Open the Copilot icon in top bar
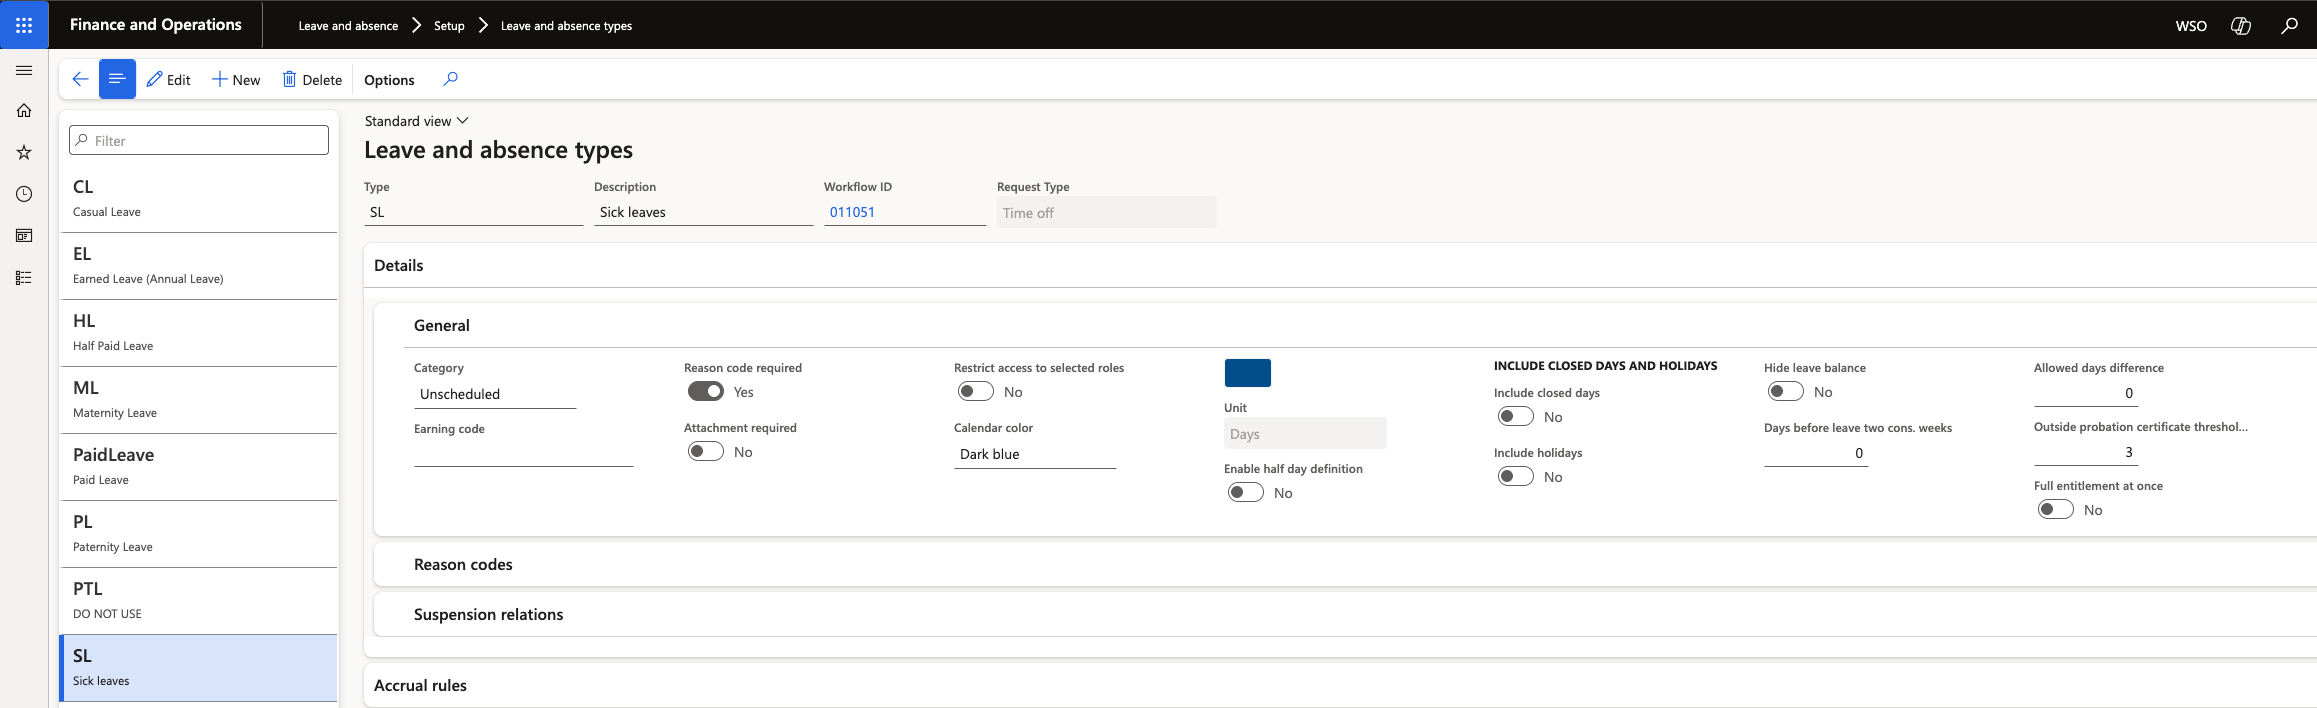2317x708 pixels. (x=2241, y=25)
